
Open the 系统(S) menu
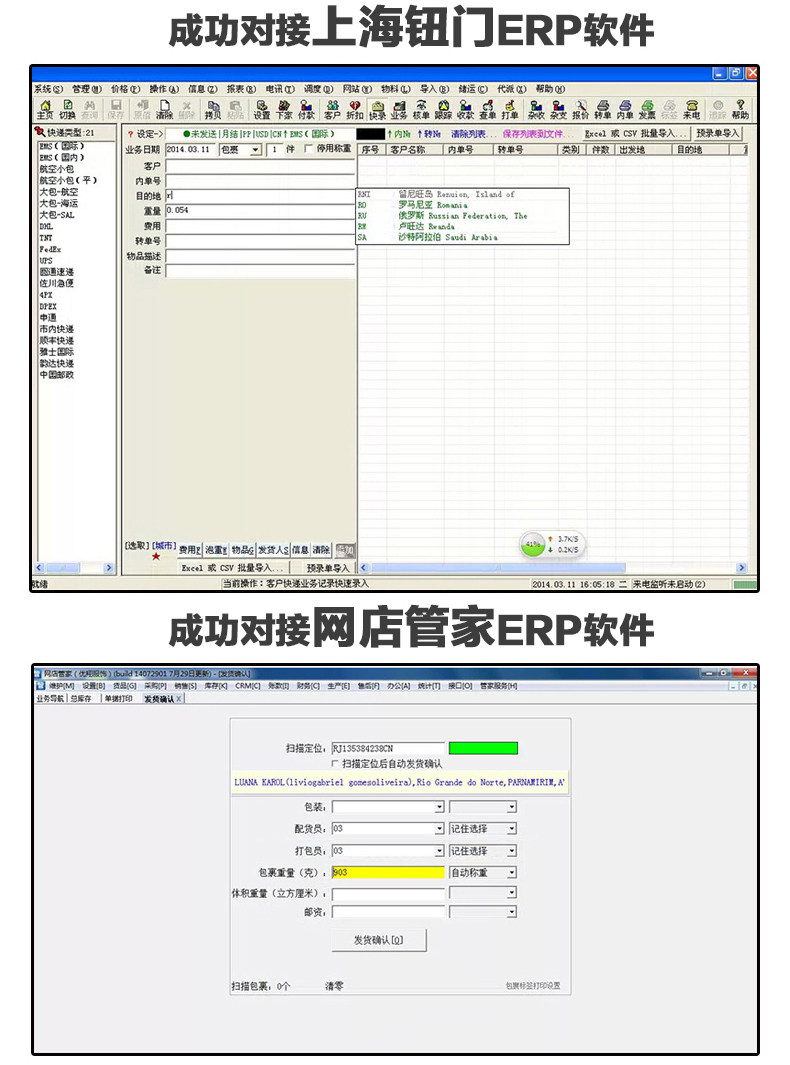click(48, 89)
